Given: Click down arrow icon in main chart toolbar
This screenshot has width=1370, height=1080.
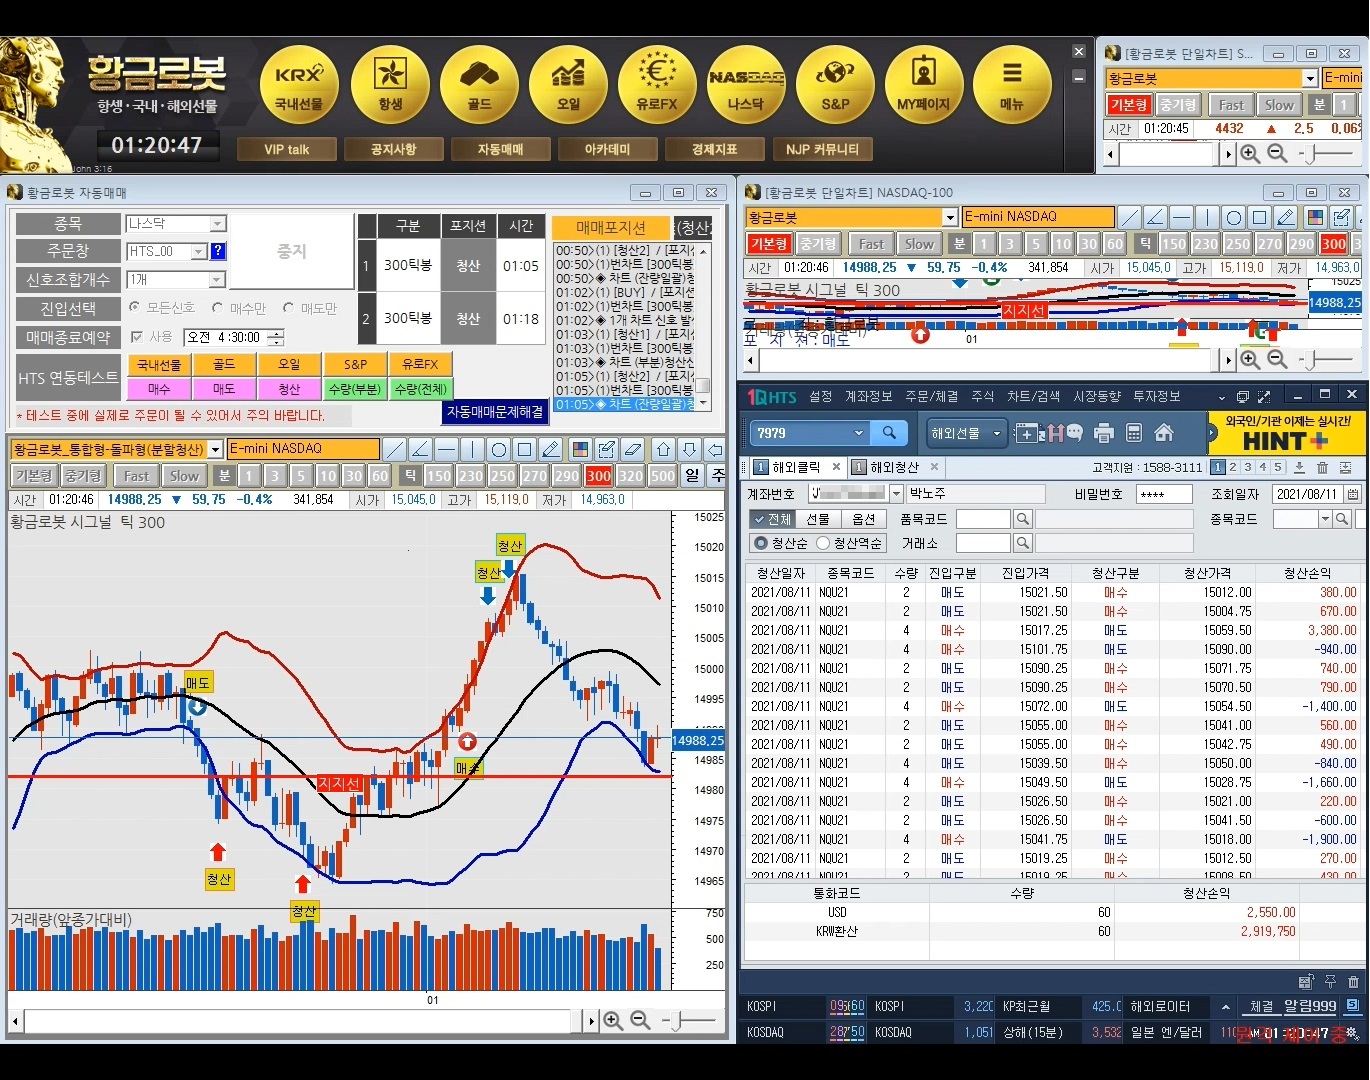Looking at the screenshot, I should tap(689, 449).
